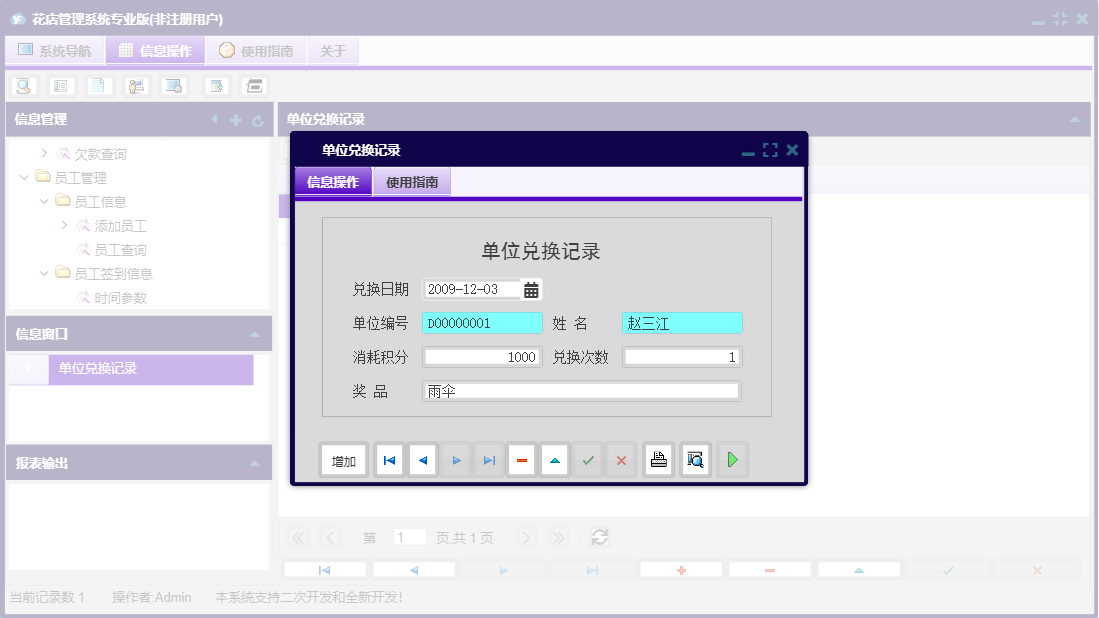Collapse the 员工信息 folder
Image resolution: width=1099 pixels, height=618 pixels.
tap(43, 201)
